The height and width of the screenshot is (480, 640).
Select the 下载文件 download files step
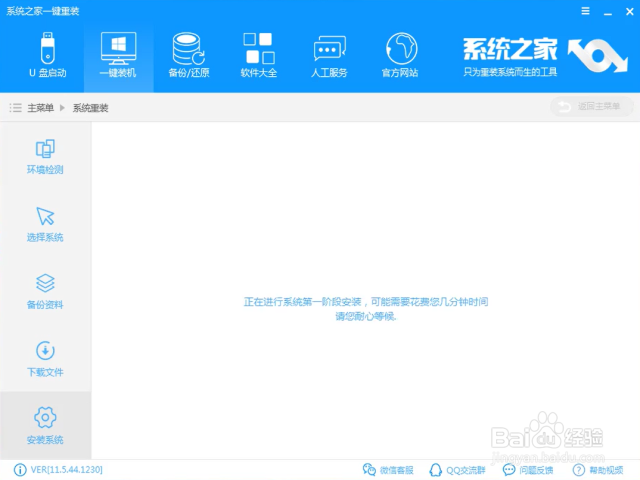45,359
